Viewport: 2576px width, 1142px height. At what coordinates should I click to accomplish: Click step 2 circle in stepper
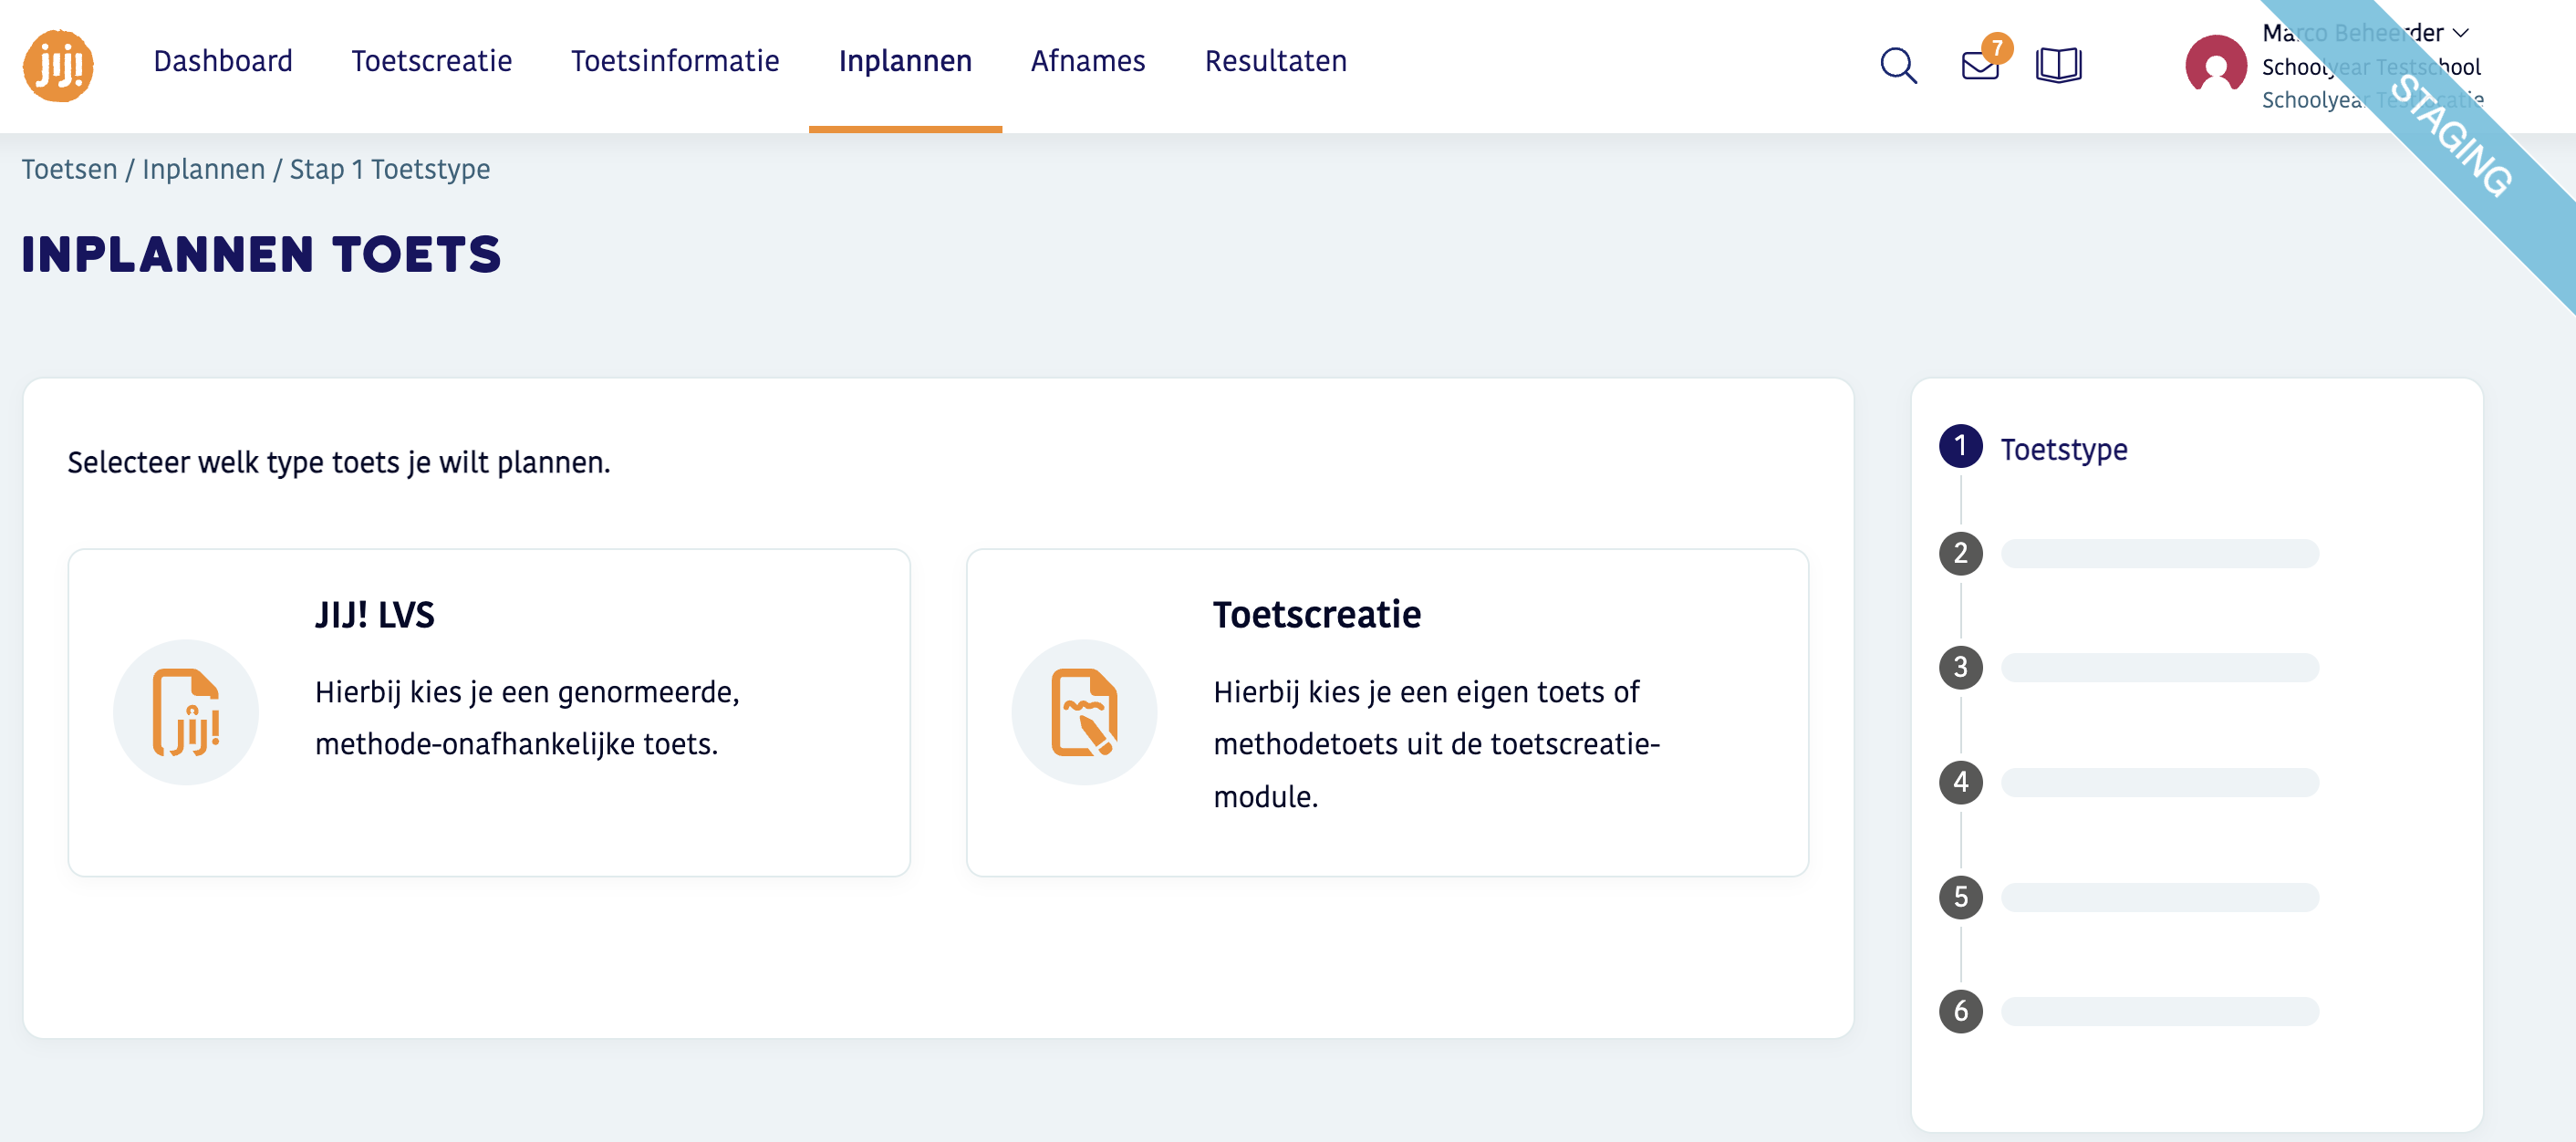(1960, 553)
